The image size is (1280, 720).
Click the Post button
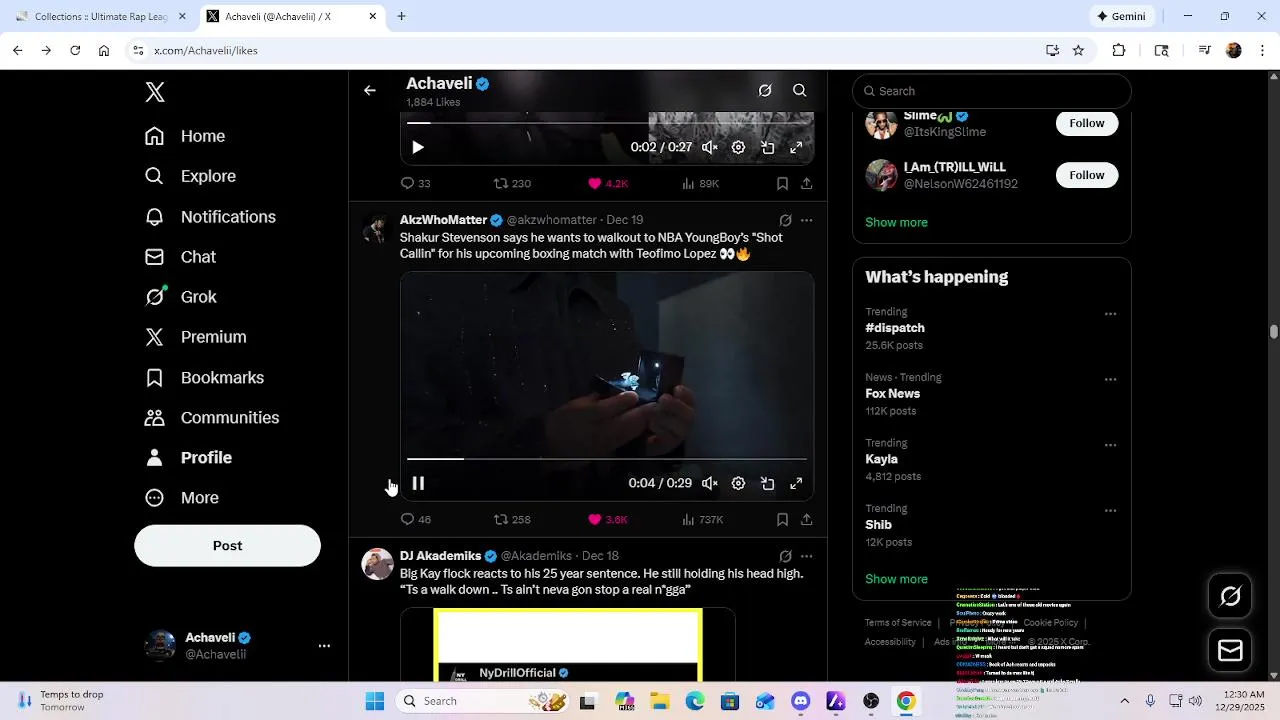(227, 546)
